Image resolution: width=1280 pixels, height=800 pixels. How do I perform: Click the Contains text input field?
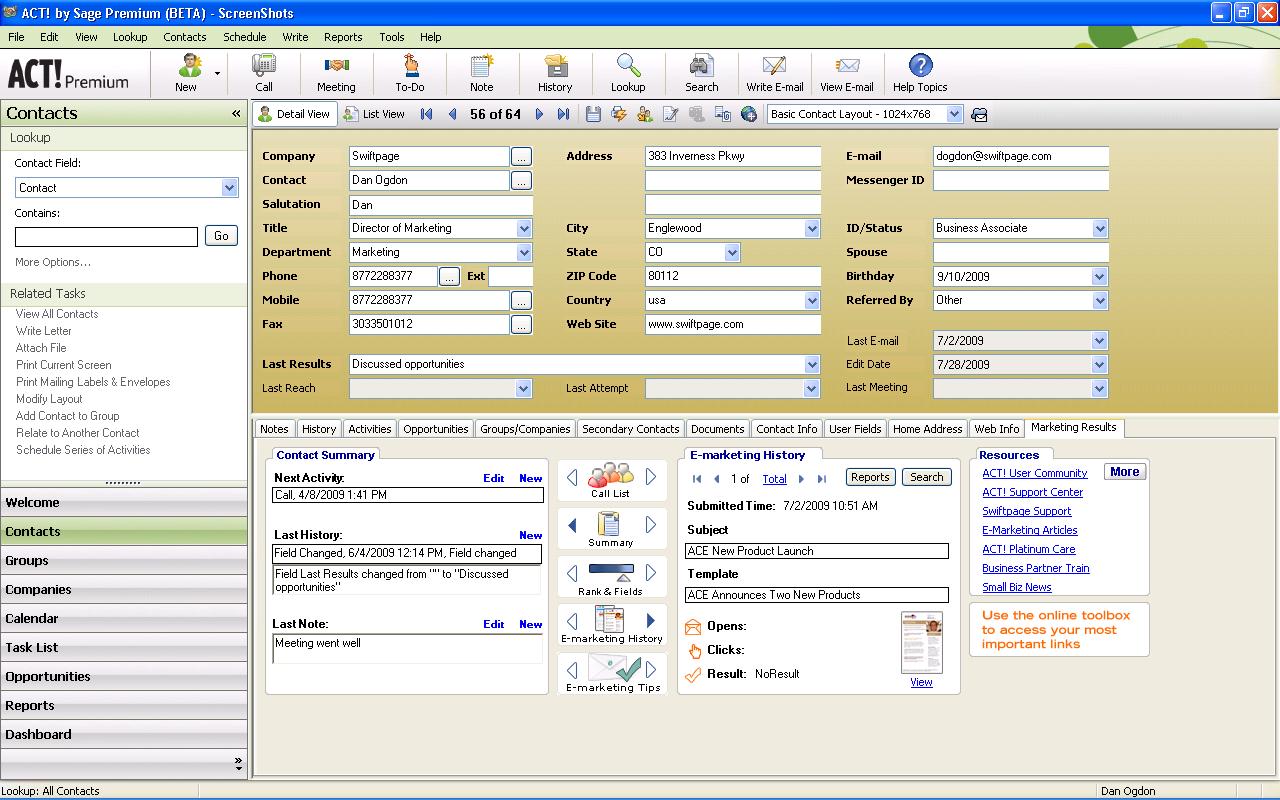[x=106, y=237]
